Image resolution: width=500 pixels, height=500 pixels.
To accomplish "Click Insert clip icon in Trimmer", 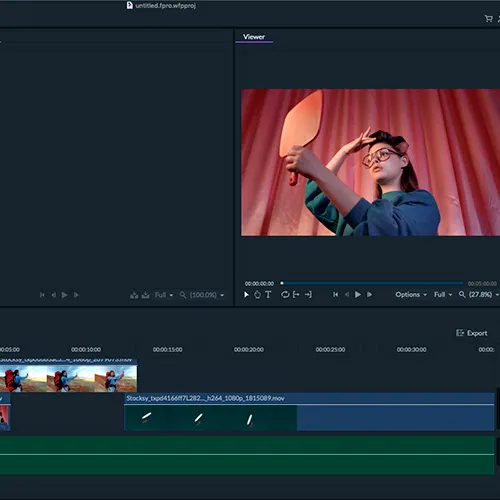I will (134, 295).
